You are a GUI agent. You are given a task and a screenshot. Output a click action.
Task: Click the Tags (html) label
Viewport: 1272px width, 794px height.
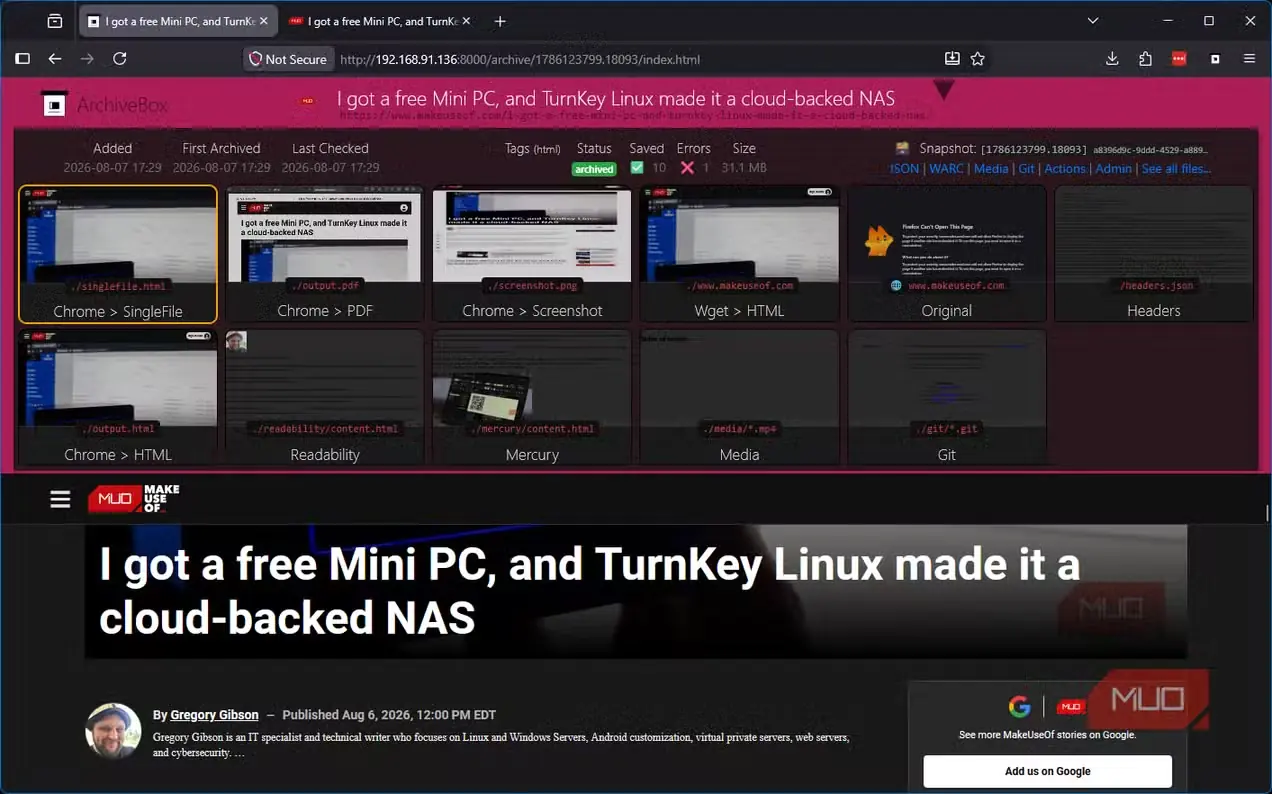(x=533, y=148)
